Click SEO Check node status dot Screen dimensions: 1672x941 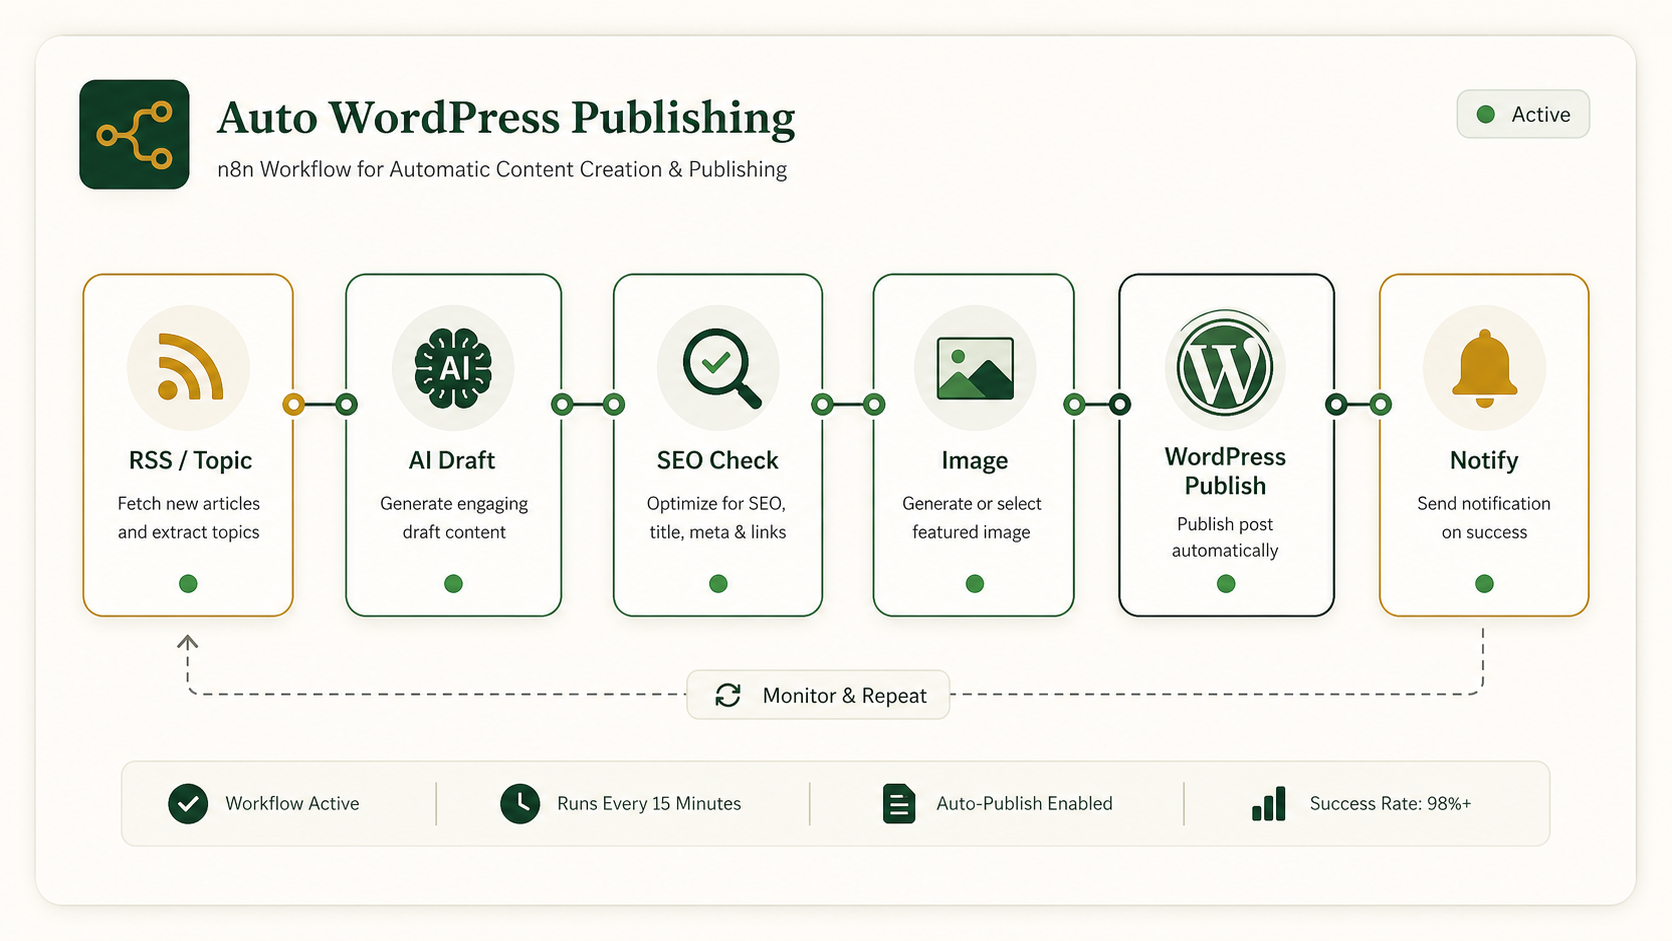(x=718, y=583)
